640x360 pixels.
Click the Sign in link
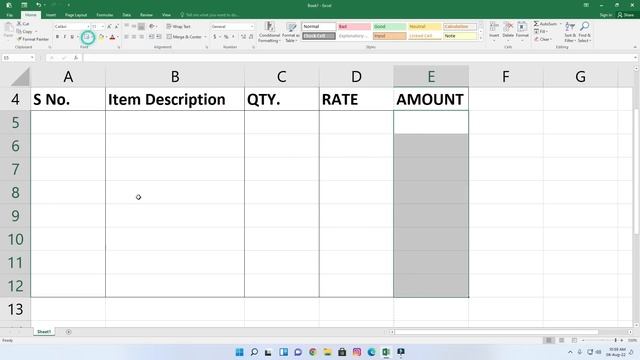[606, 15]
